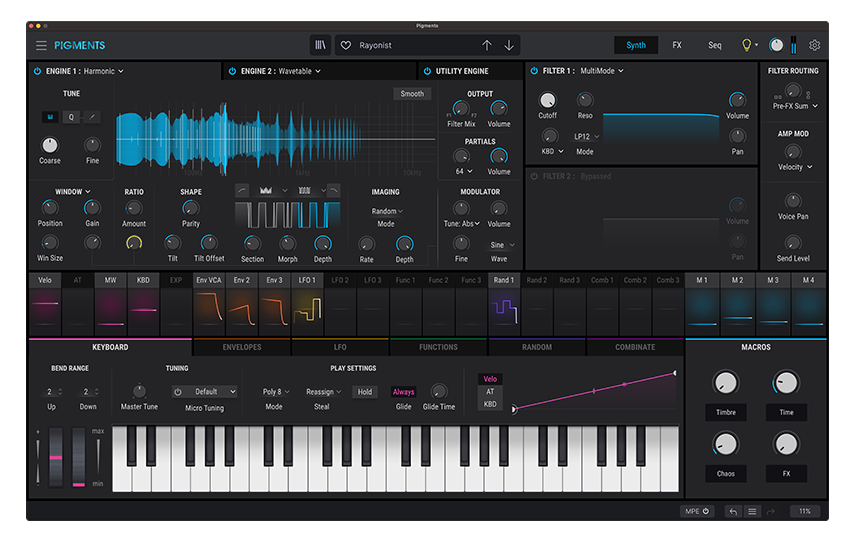Toggle Filter 1 power button

[x=534, y=71]
